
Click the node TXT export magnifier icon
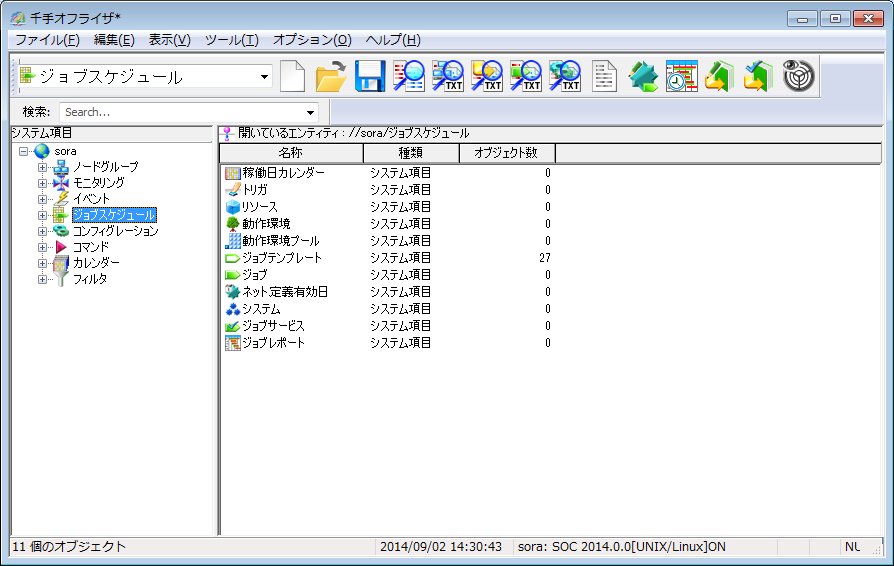[x=448, y=76]
